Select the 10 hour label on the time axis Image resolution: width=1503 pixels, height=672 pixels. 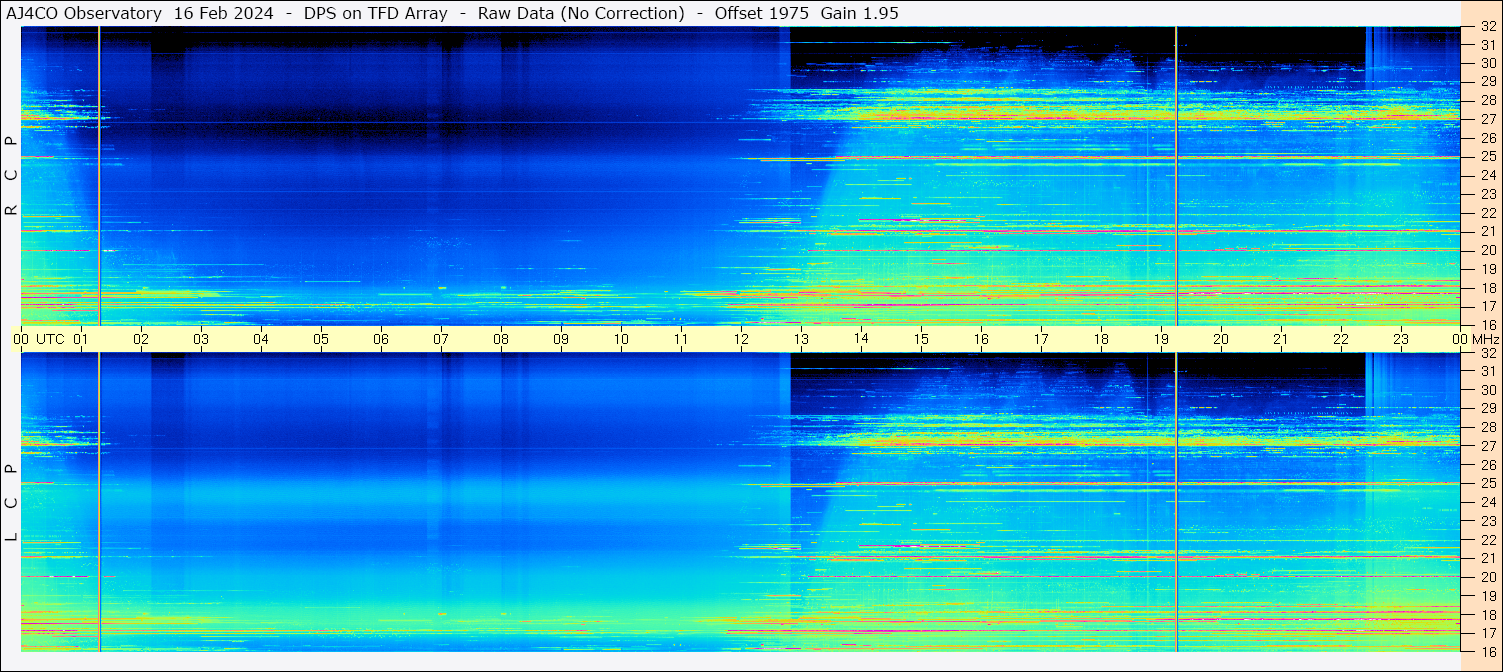pos(621,339)
